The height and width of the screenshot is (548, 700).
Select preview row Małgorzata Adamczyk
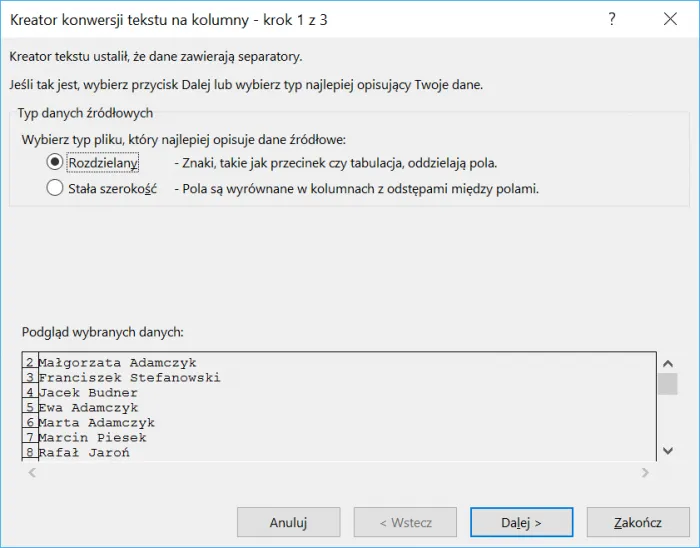tap(117, 363)
